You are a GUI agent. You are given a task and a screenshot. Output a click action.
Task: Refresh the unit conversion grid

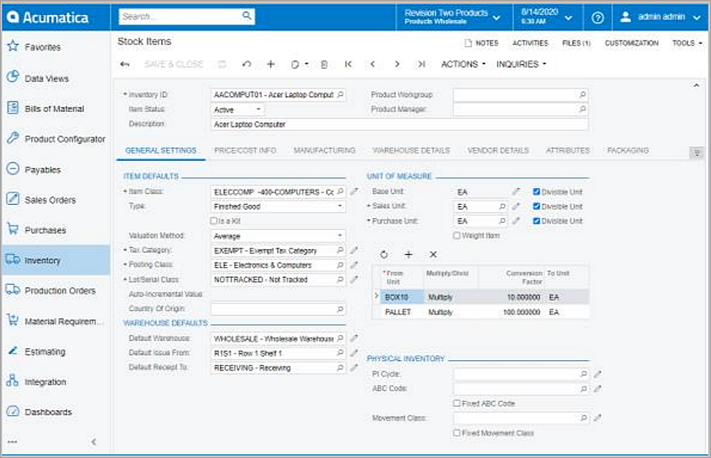pyautogui.click(x=384, y=255)
